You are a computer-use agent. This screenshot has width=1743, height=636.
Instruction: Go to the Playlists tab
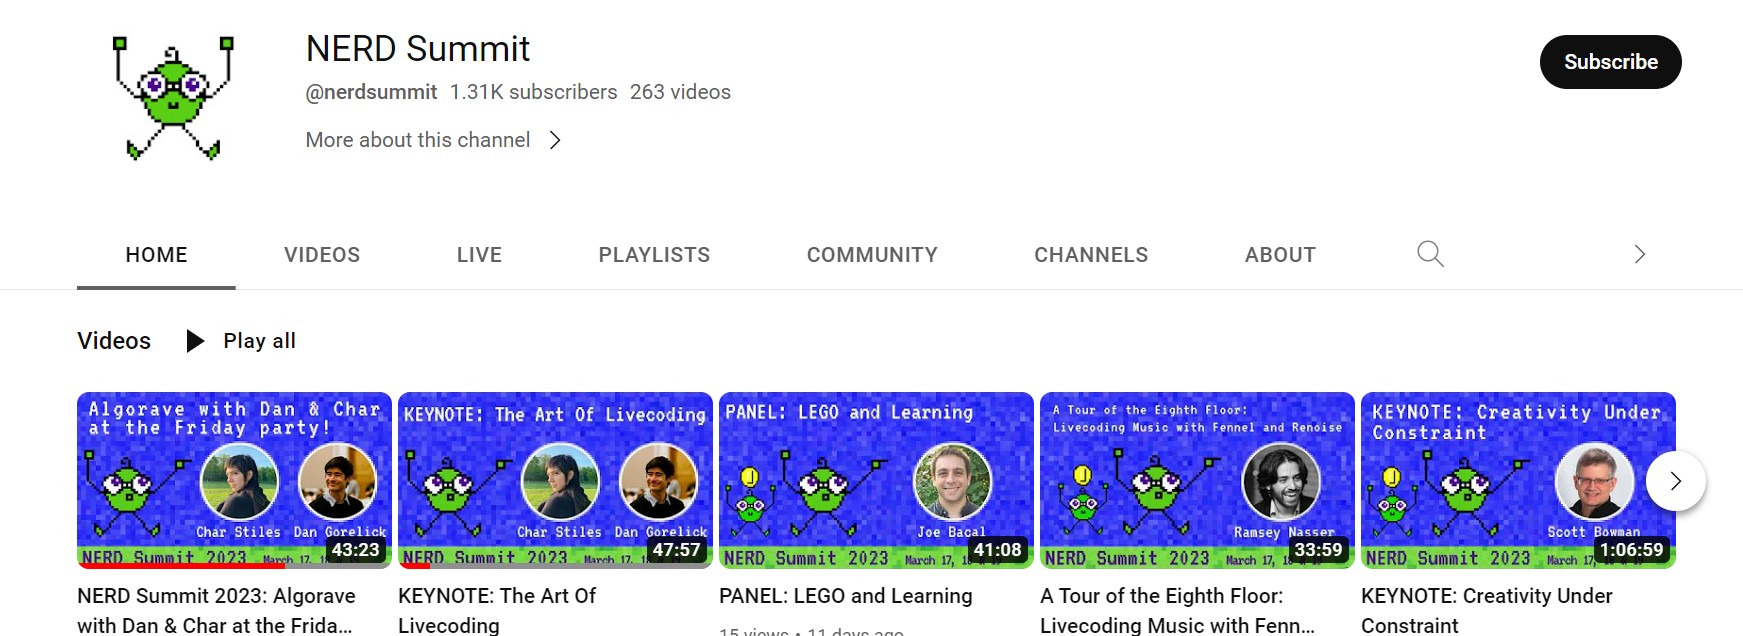(x=654, y=255)
